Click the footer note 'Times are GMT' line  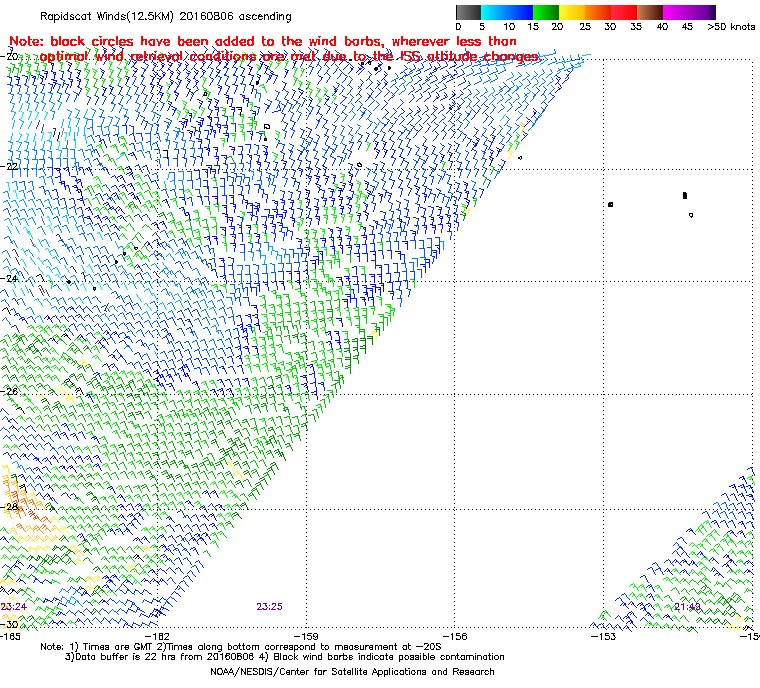click(x=241, y=647)
